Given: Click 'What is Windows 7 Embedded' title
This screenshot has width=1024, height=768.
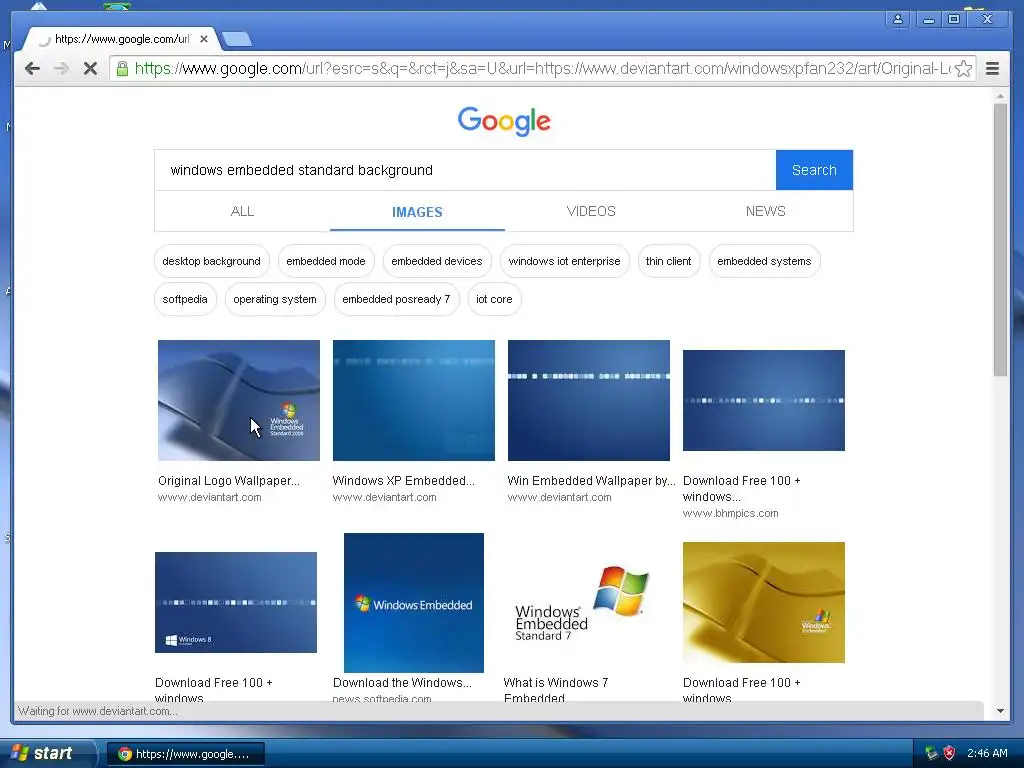Looking at the screenshot, I should 556,690.
